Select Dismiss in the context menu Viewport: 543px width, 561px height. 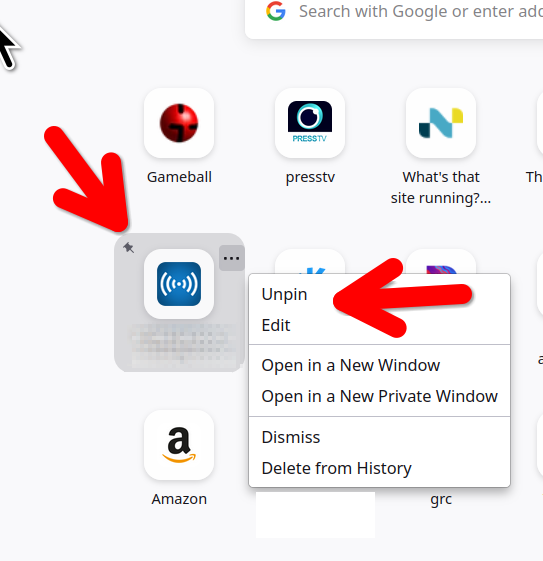(x=291, y=437)
